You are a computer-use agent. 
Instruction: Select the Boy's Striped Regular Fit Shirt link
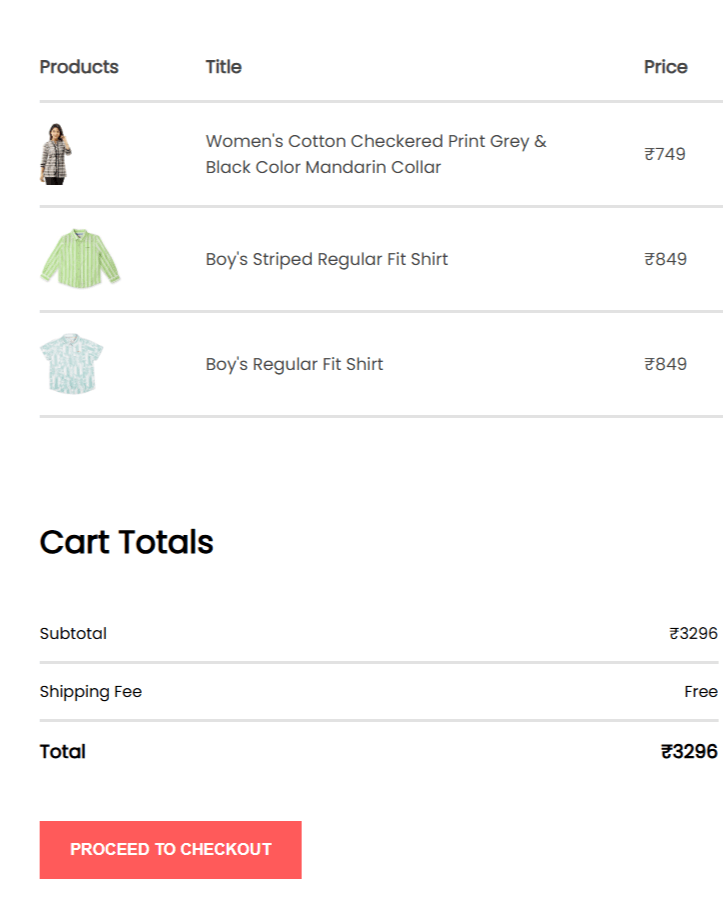[326, 258]
